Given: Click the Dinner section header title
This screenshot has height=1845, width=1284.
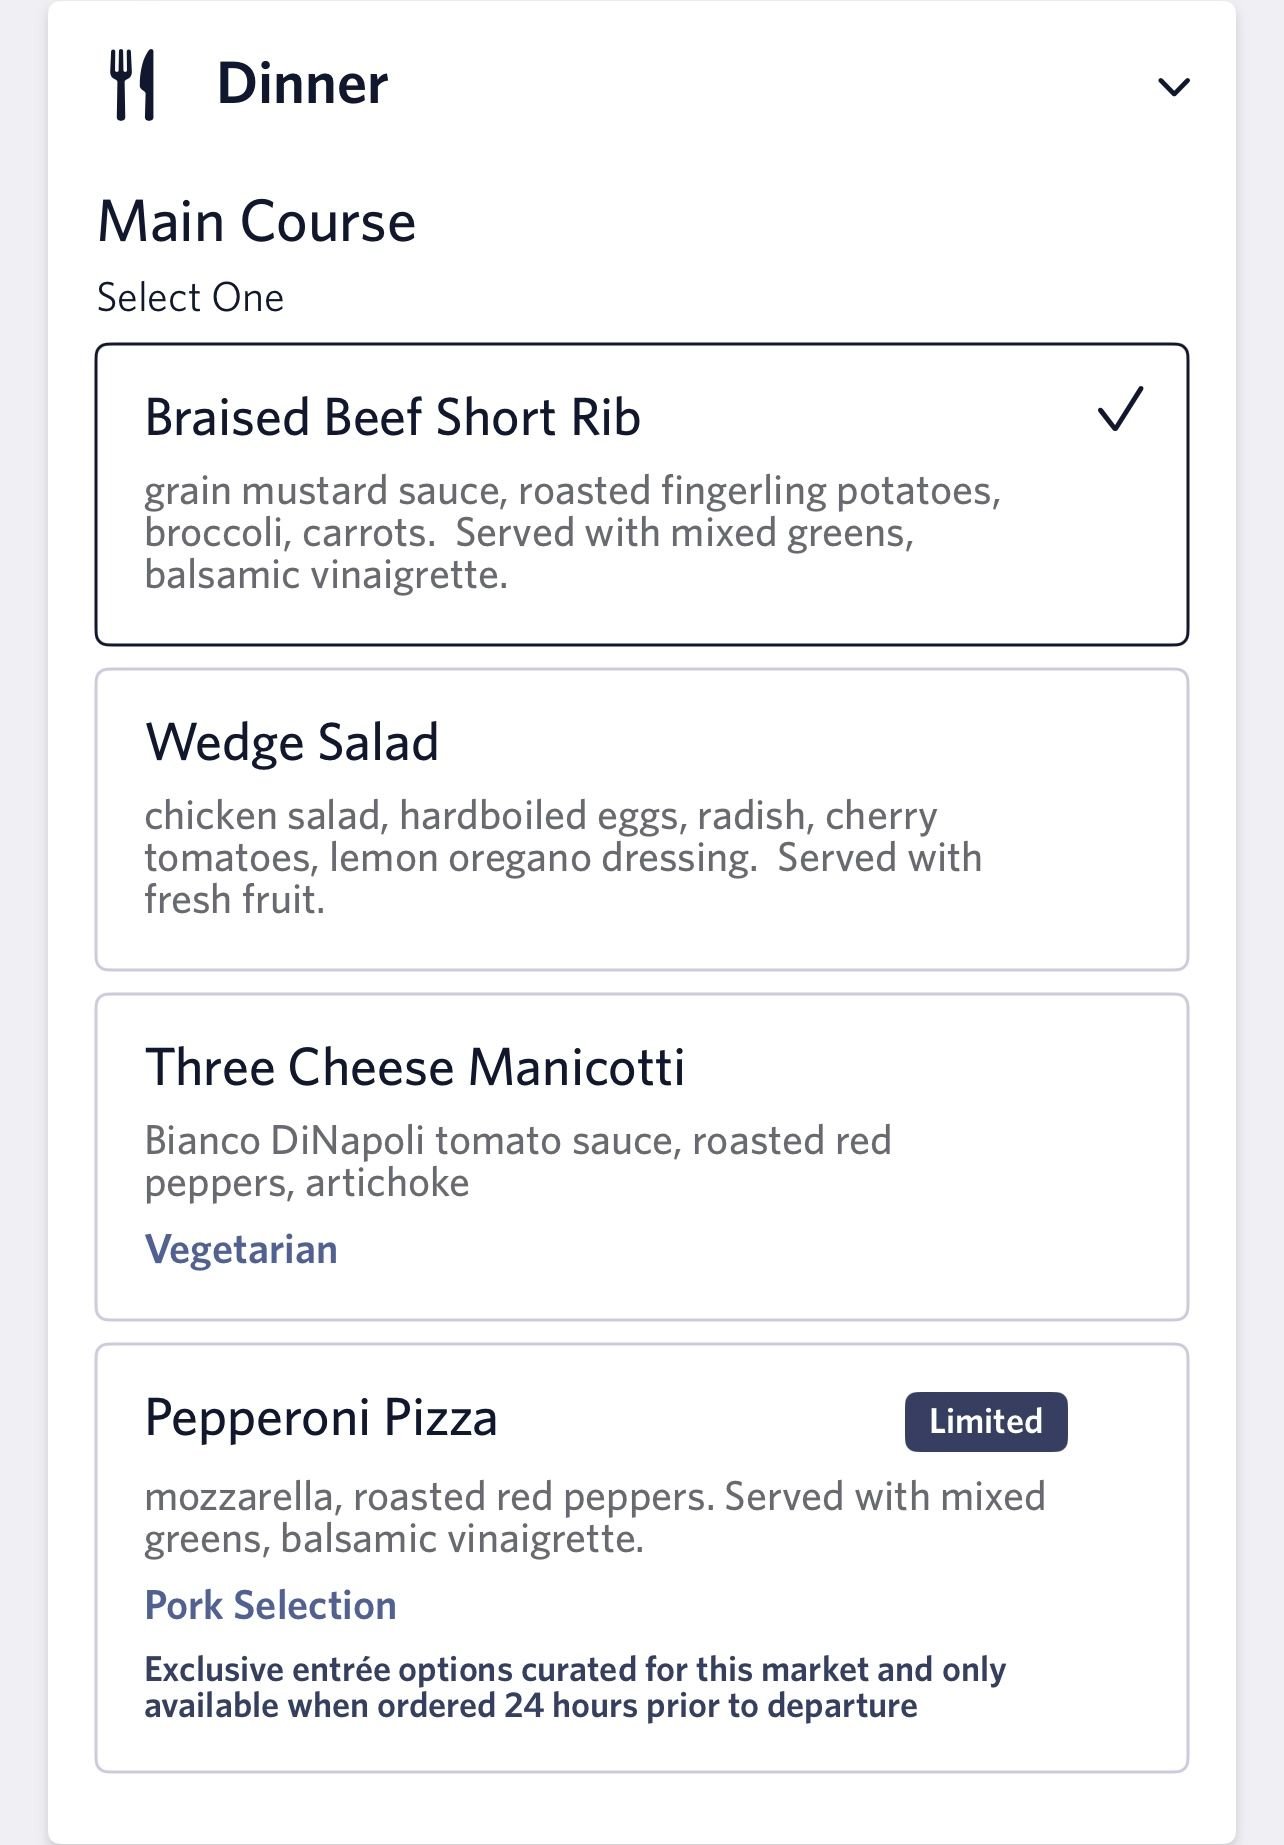Looking at the screenshot, I should click(x=302, y=84).
